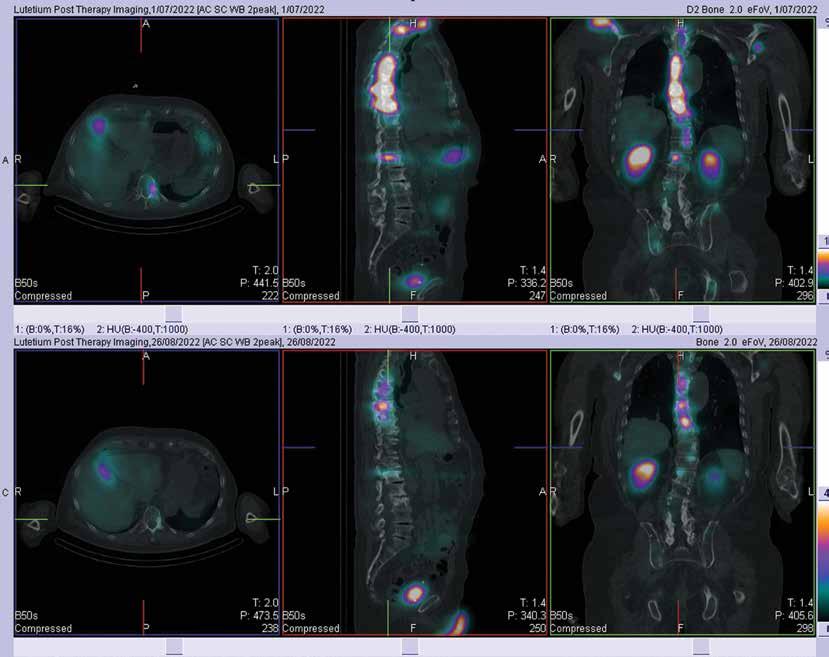Click 'T: 2.0' thickness value in the 1/07/2022 axial view
Screen dimensions: 829x657
[265, 271]
